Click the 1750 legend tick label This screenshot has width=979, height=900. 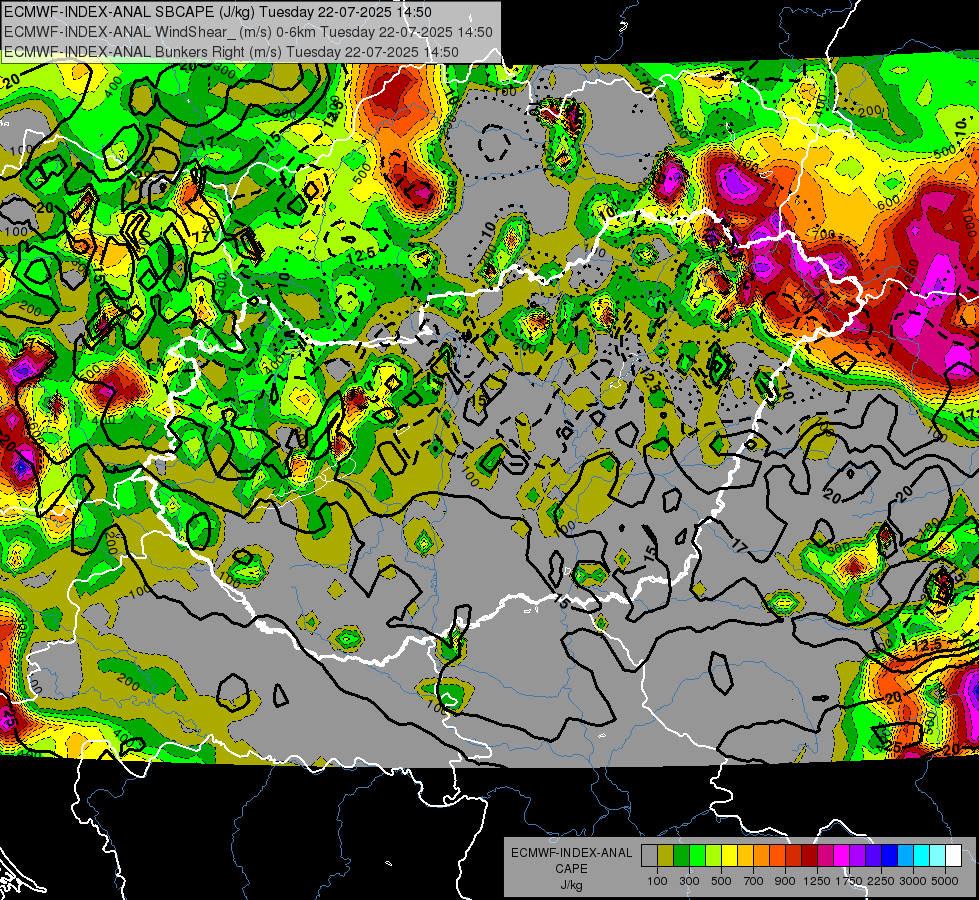coord(850,881)
